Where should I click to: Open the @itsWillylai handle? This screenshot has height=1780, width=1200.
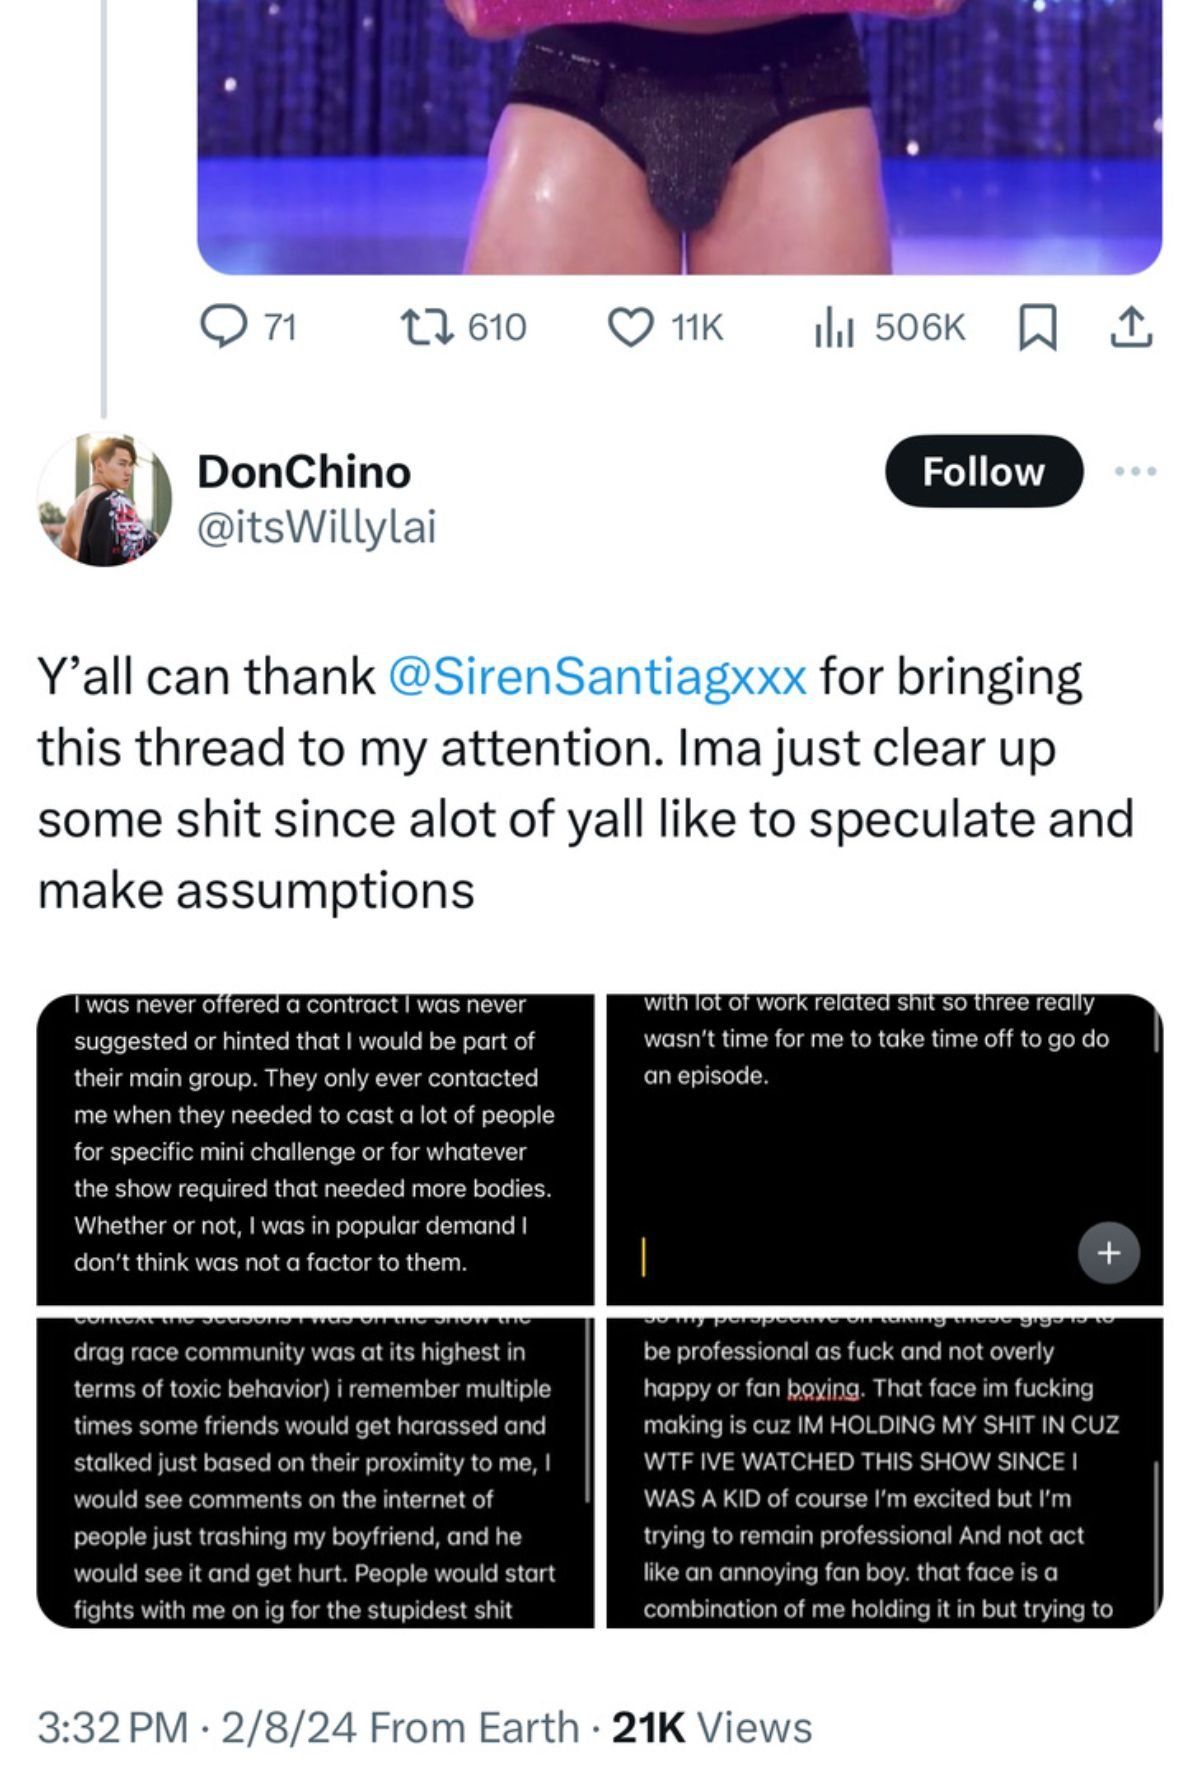coord(317,528)
